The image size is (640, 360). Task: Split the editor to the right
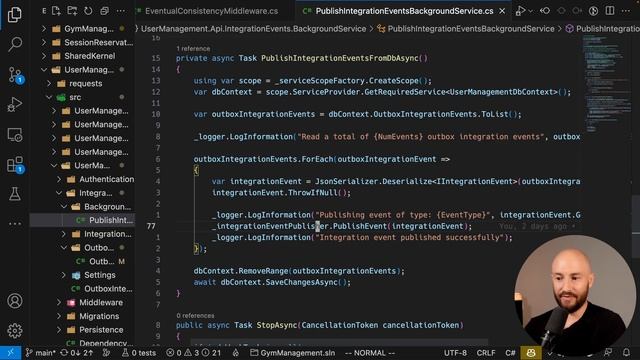pyautogui.click(x=610, y=11)
